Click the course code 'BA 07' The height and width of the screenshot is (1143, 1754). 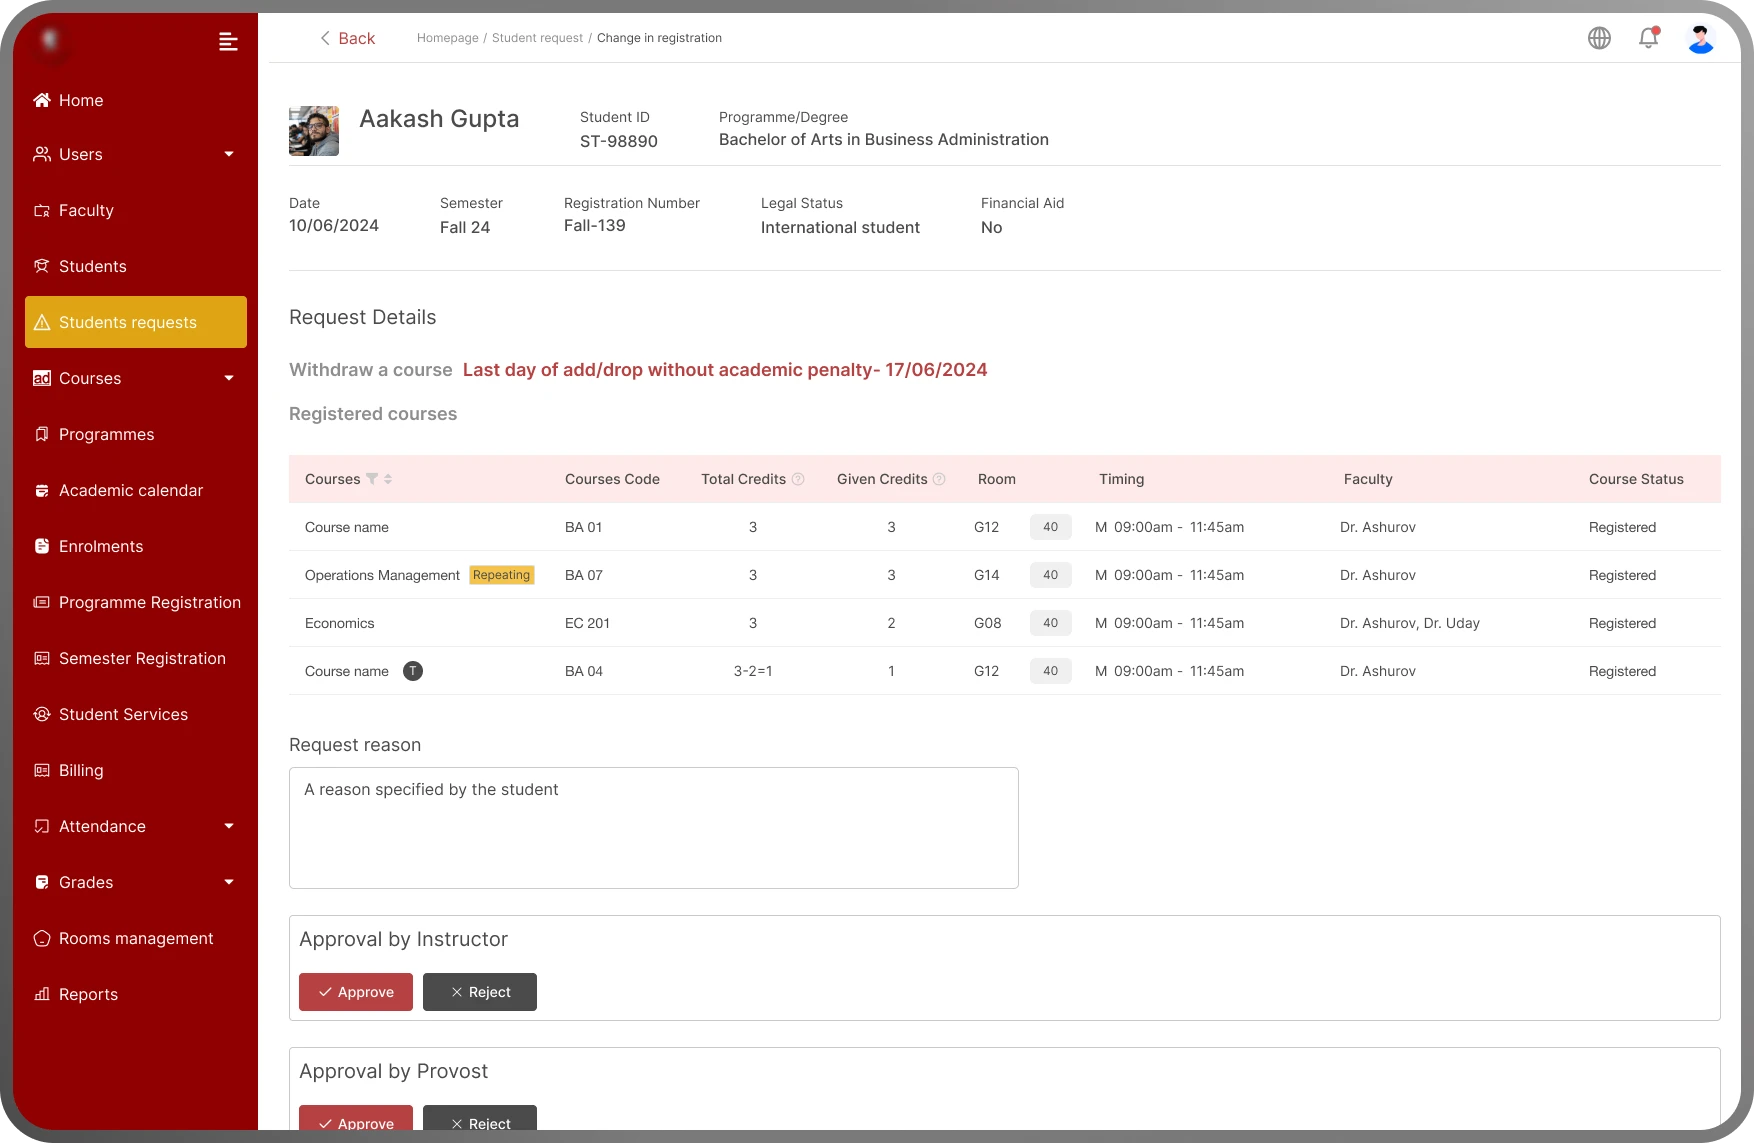[x=584, y=575]
